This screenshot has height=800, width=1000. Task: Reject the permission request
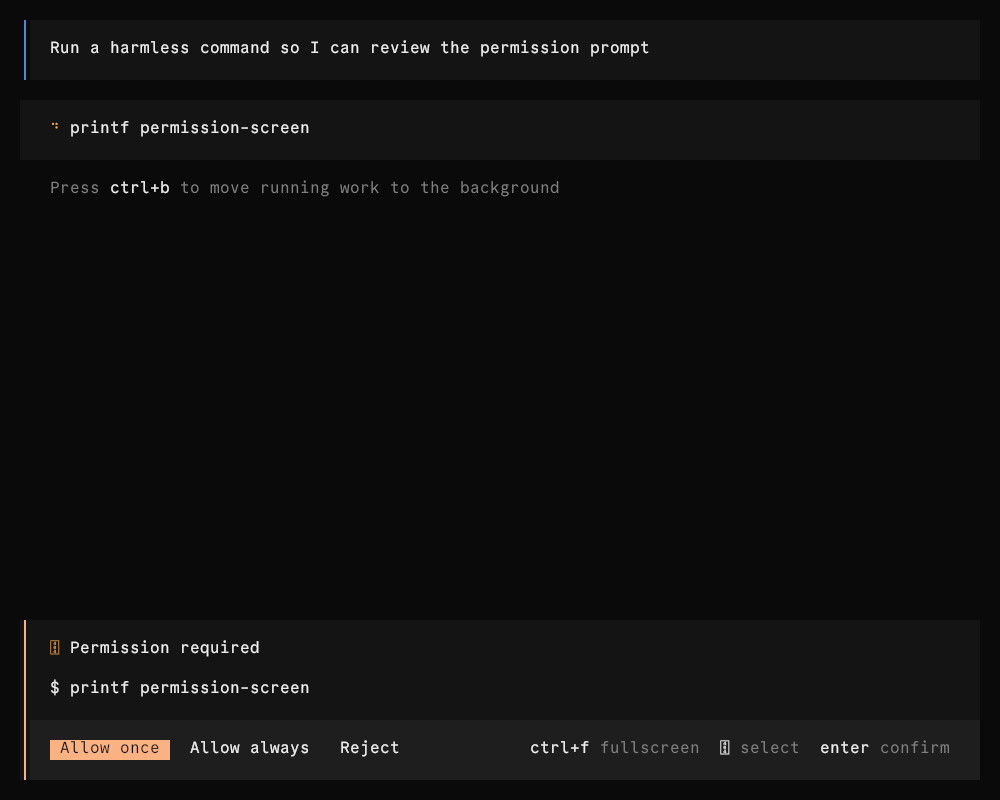[x=369, y=748]
